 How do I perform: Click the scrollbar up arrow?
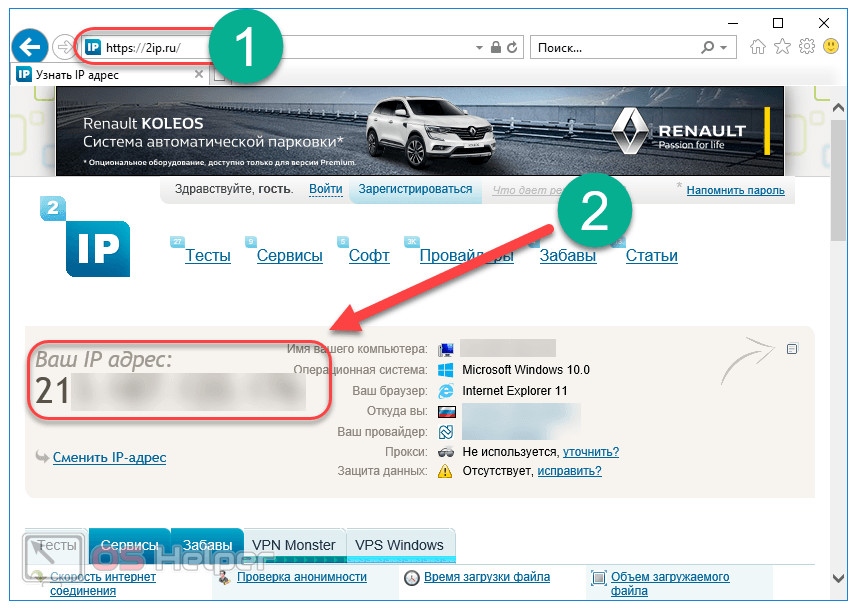pyautogui.click(x=838, y=108)
